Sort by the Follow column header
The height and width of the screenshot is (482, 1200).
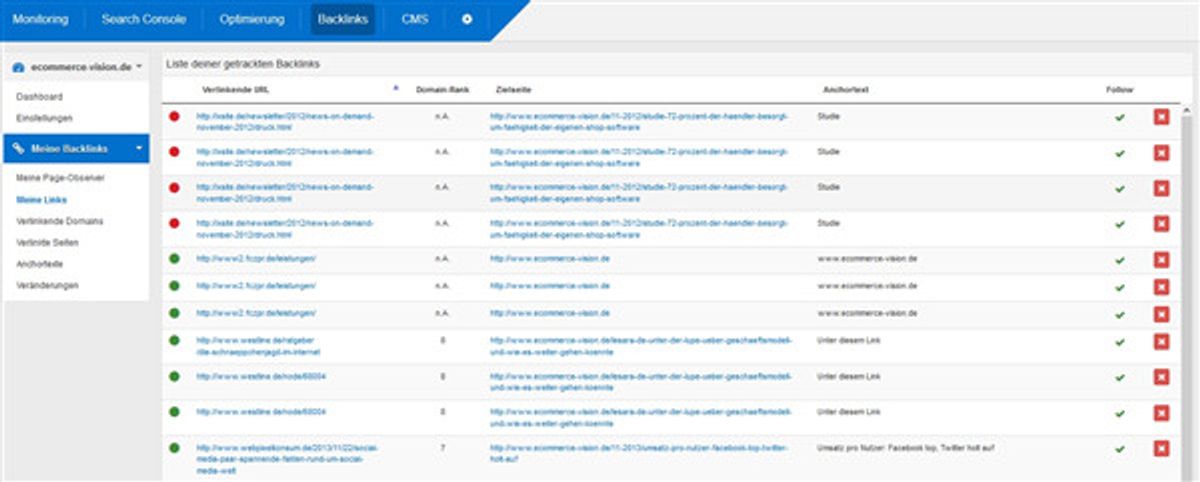(x=1119, y=89)
